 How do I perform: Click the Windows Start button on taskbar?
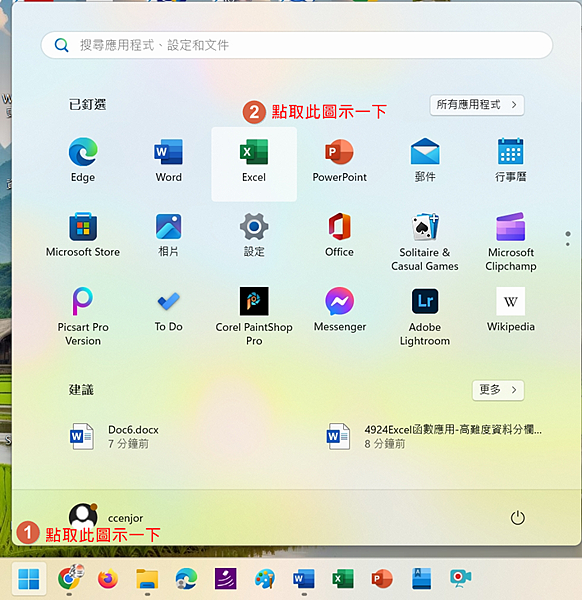click(x=29, y=579)
